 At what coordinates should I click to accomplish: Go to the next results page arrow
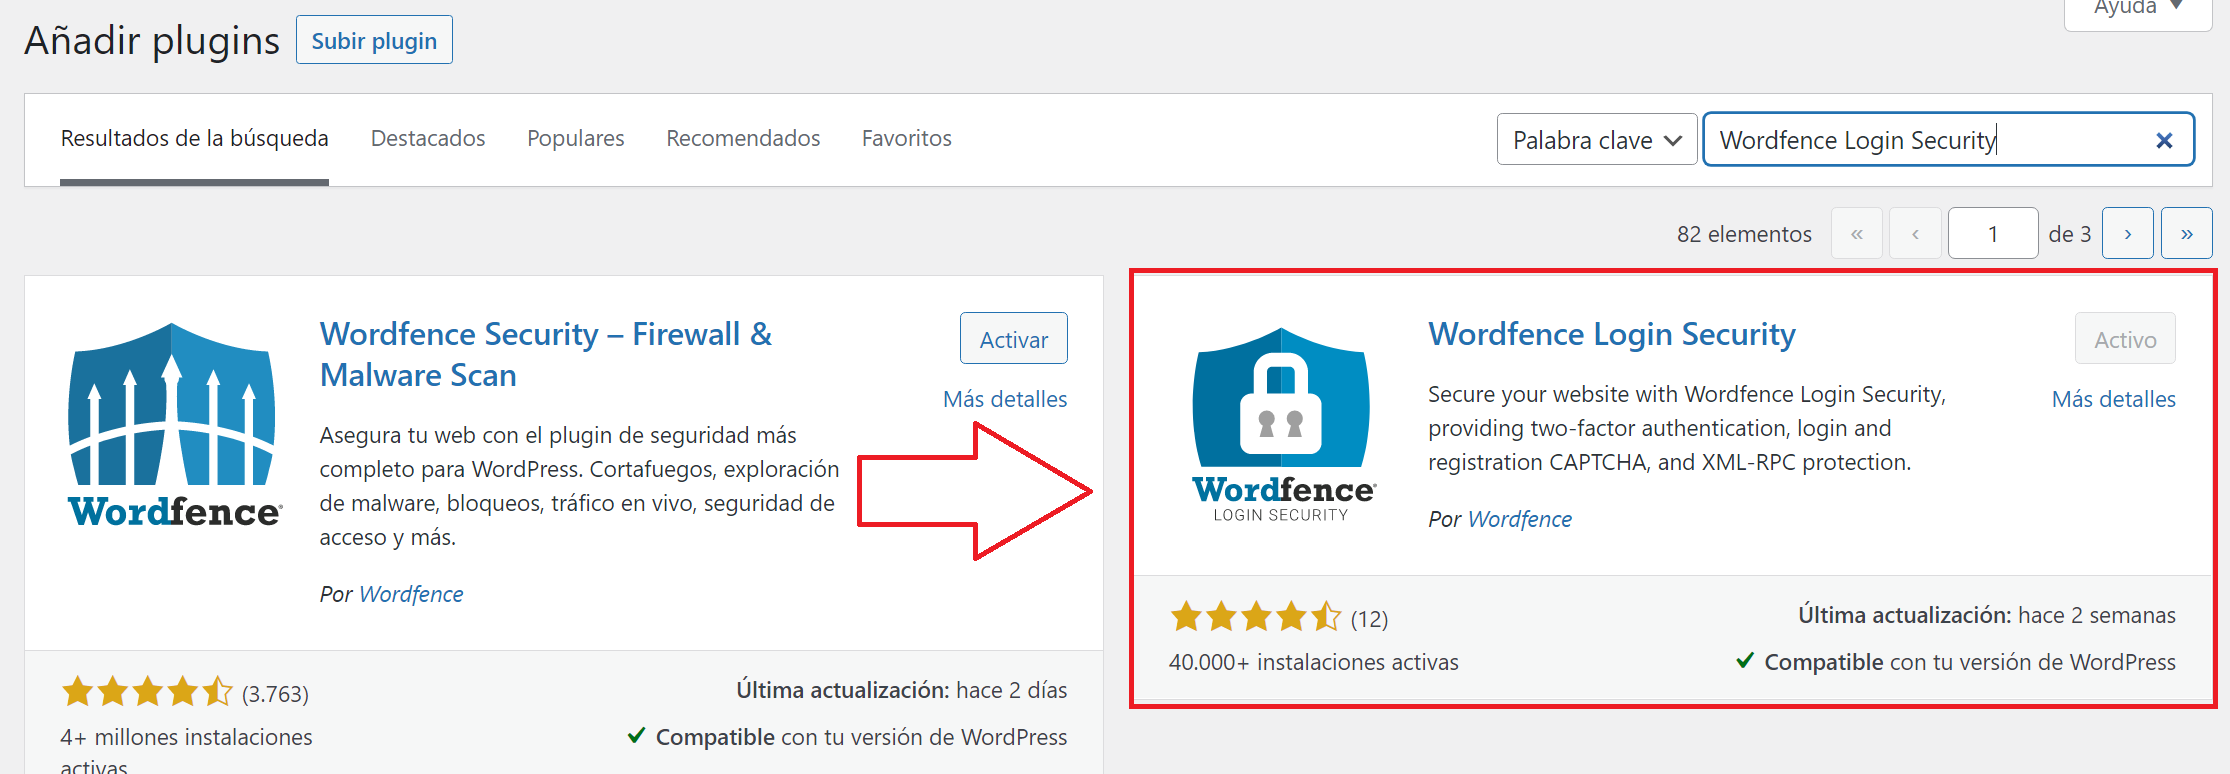pyautogui.click(x=2127, y=234)
